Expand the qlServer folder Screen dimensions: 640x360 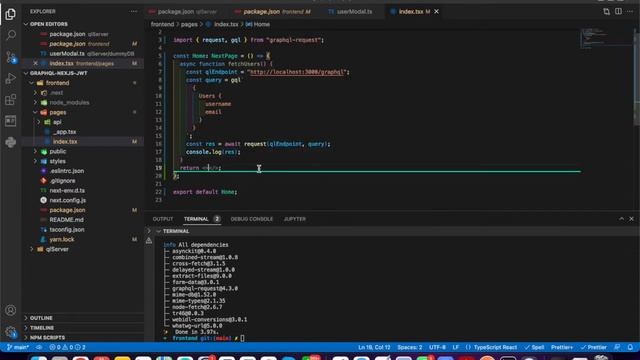(x=57, y=249)
